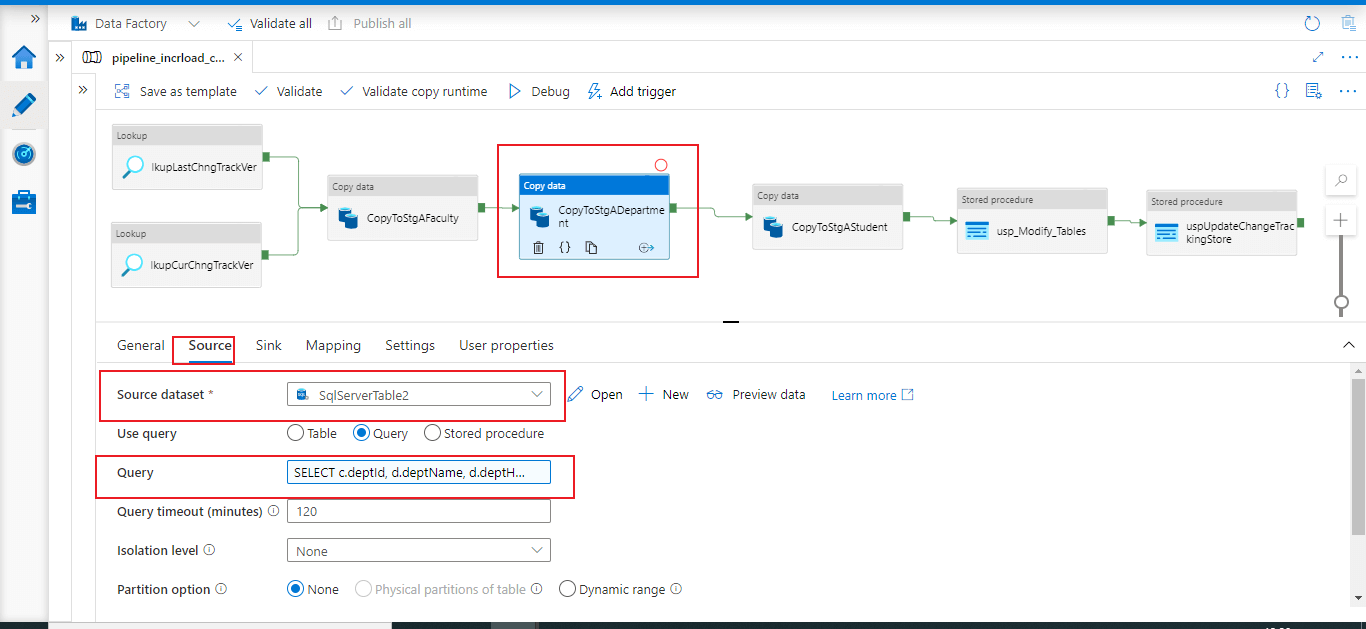Image resolution: width=1366 pixels, height=629 pixels.
Task: Collapse the properties panel with chevron
Action: [x=1348, y=345]
